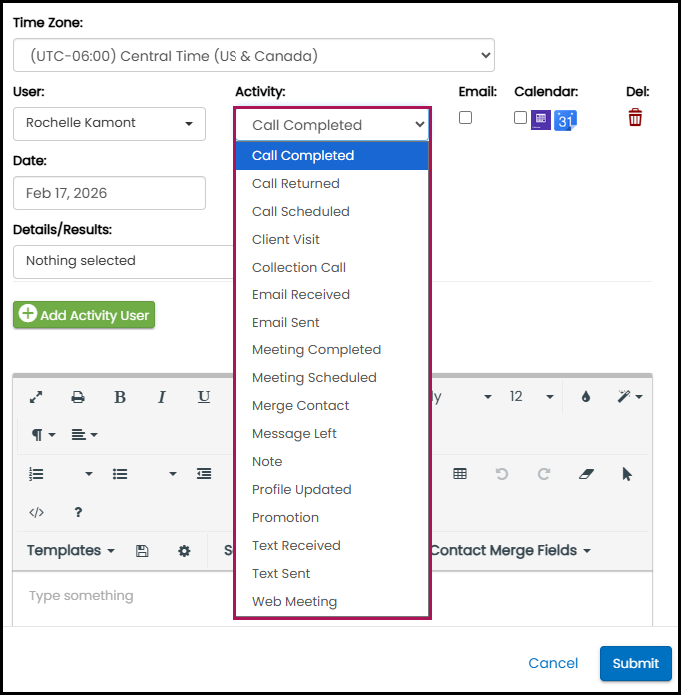Check the Email checkbox
The height and width of the screenshot is (695, 681).
(465, 117)
